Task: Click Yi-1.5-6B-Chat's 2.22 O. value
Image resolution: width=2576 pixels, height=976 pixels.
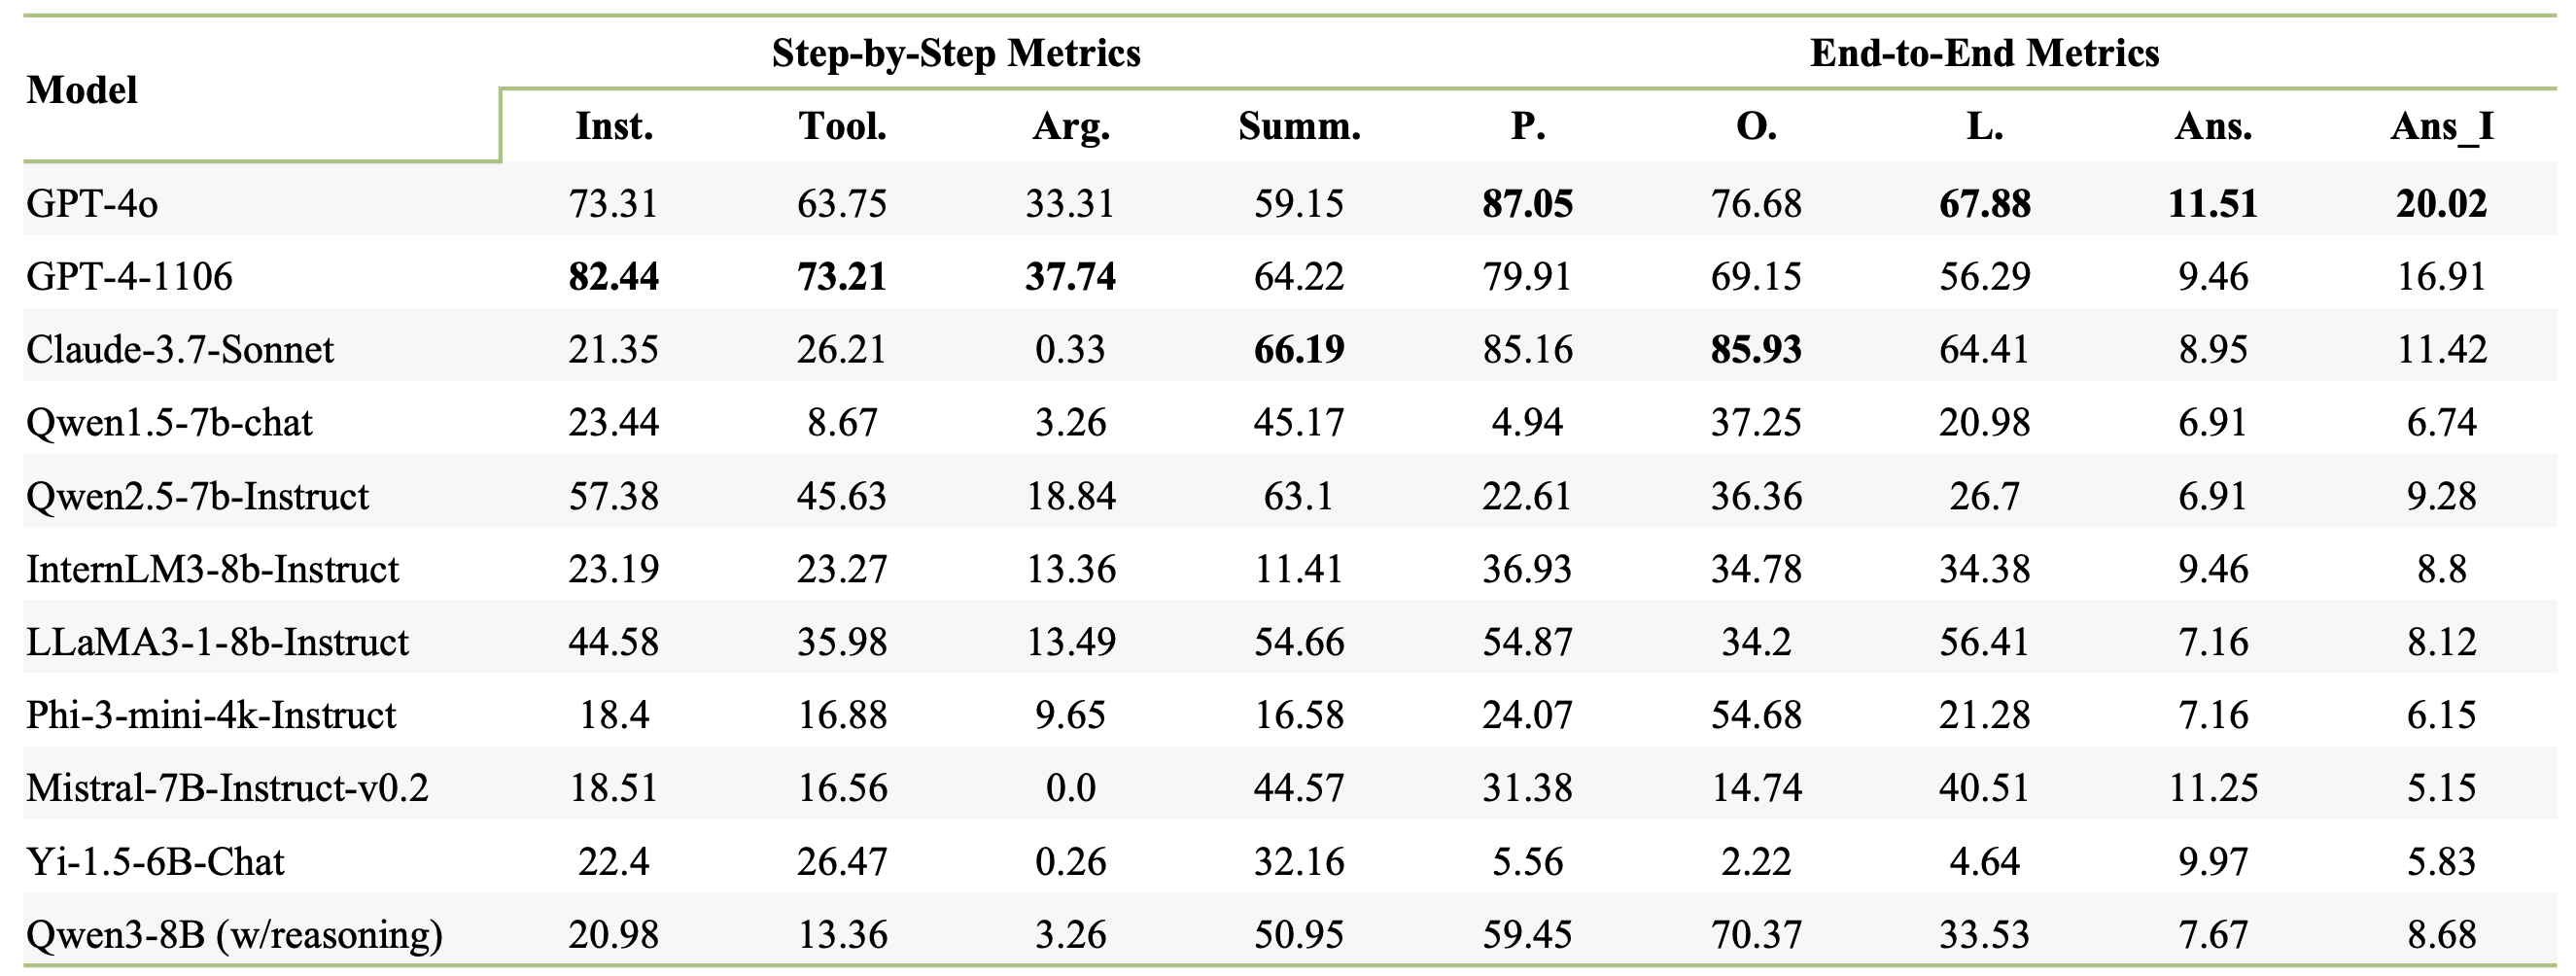Action: pyautogui.click(x=1756, y=861)
